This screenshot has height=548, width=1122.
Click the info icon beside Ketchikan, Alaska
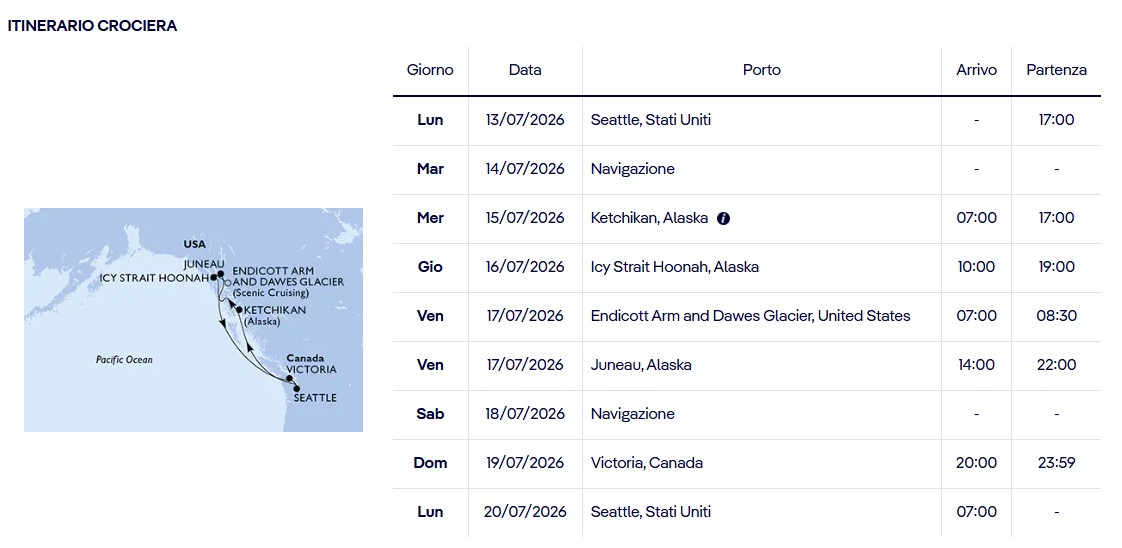pos(723,219)
